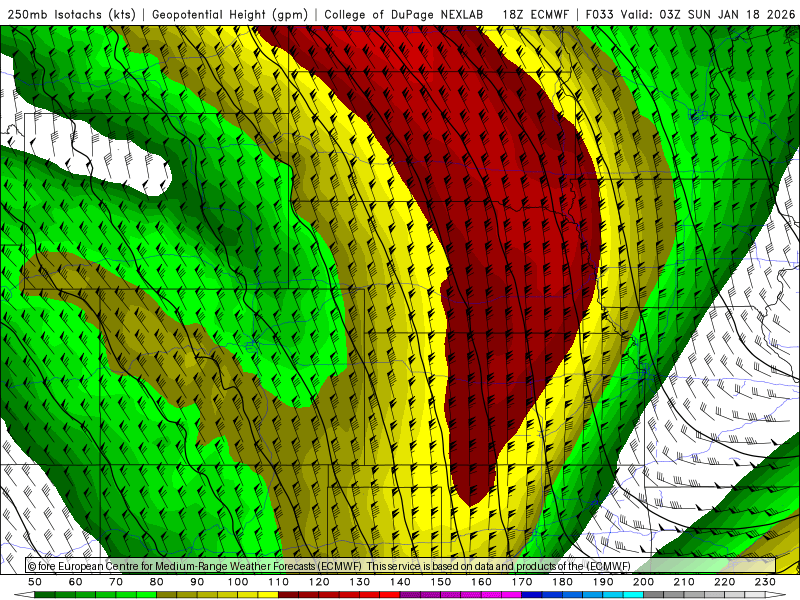Click the '130' legend value
800x600 pixels.
tap(360, 582)
